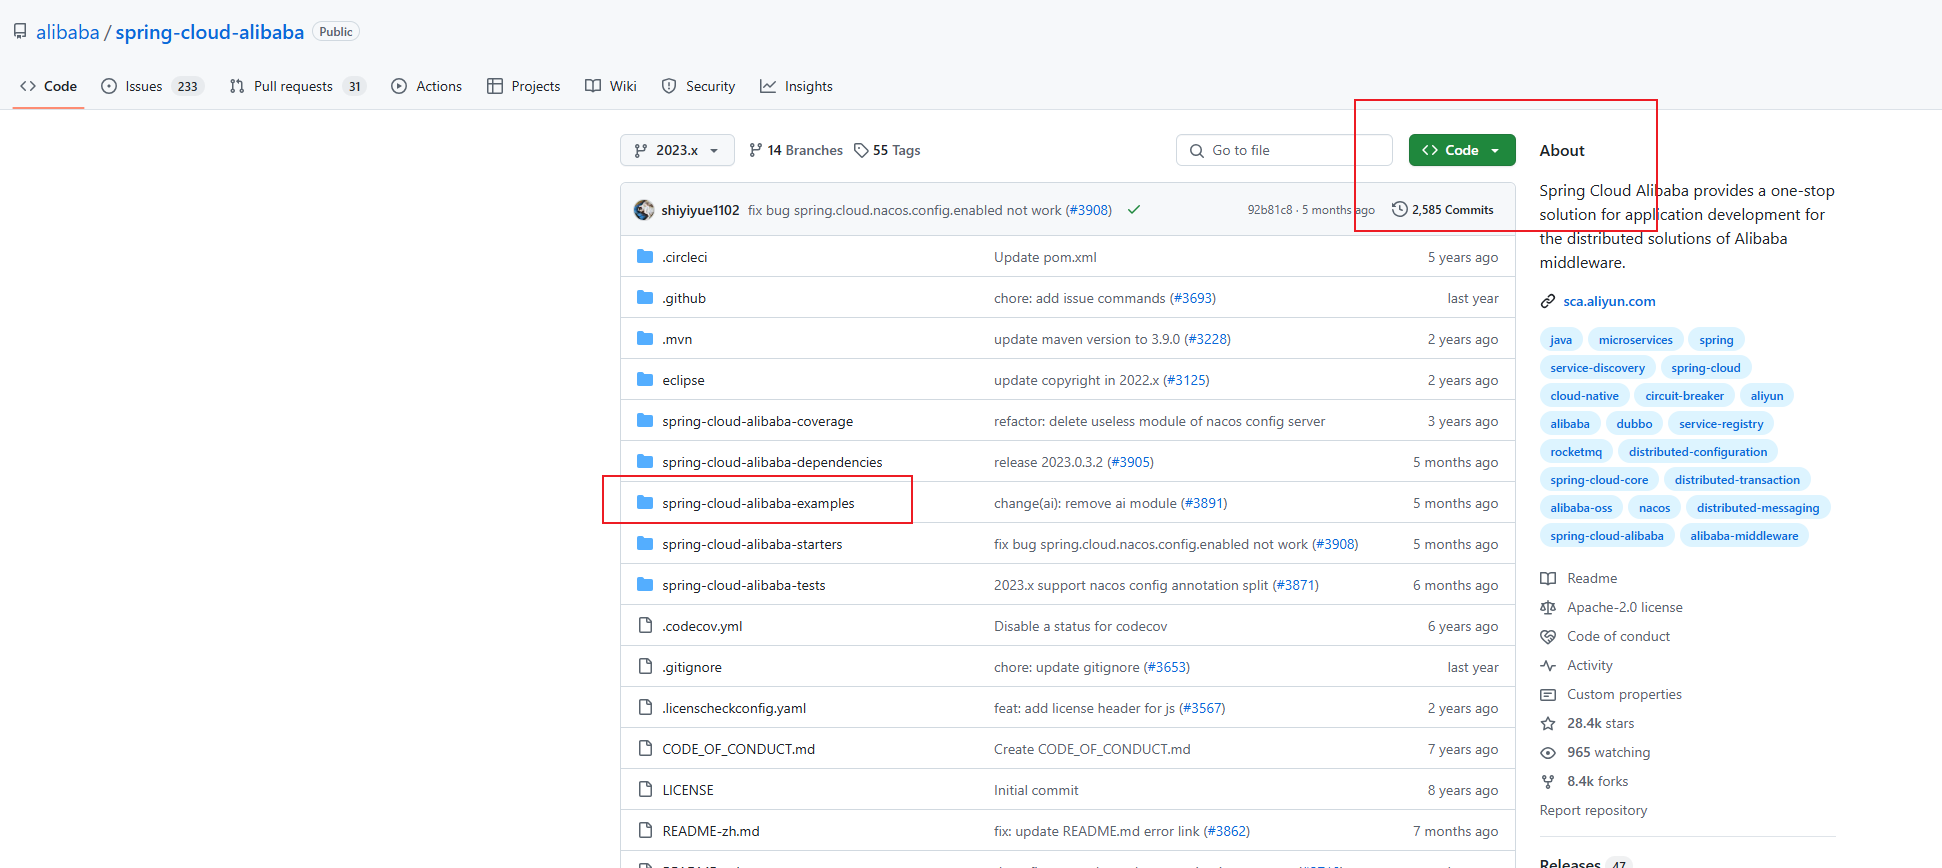
Task: Select distributed-transaction topic tag
Action: 1737,480
